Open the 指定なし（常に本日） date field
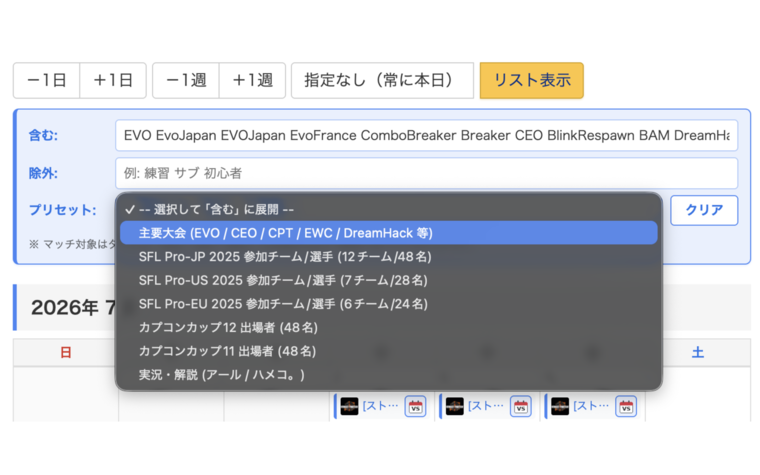This screenshot has width=760, height=475. pos(382,80)
